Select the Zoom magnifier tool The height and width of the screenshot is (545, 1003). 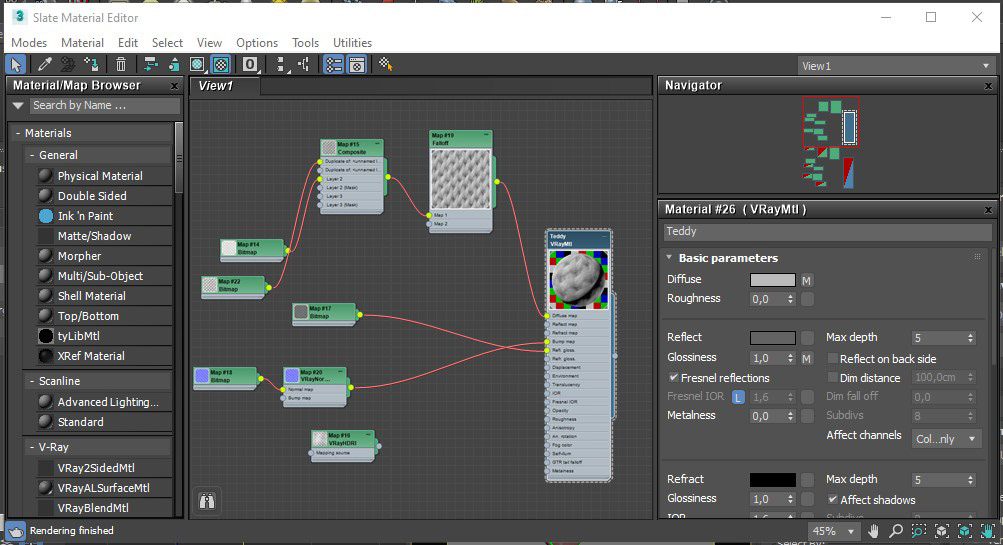click(x=896, y=531)
